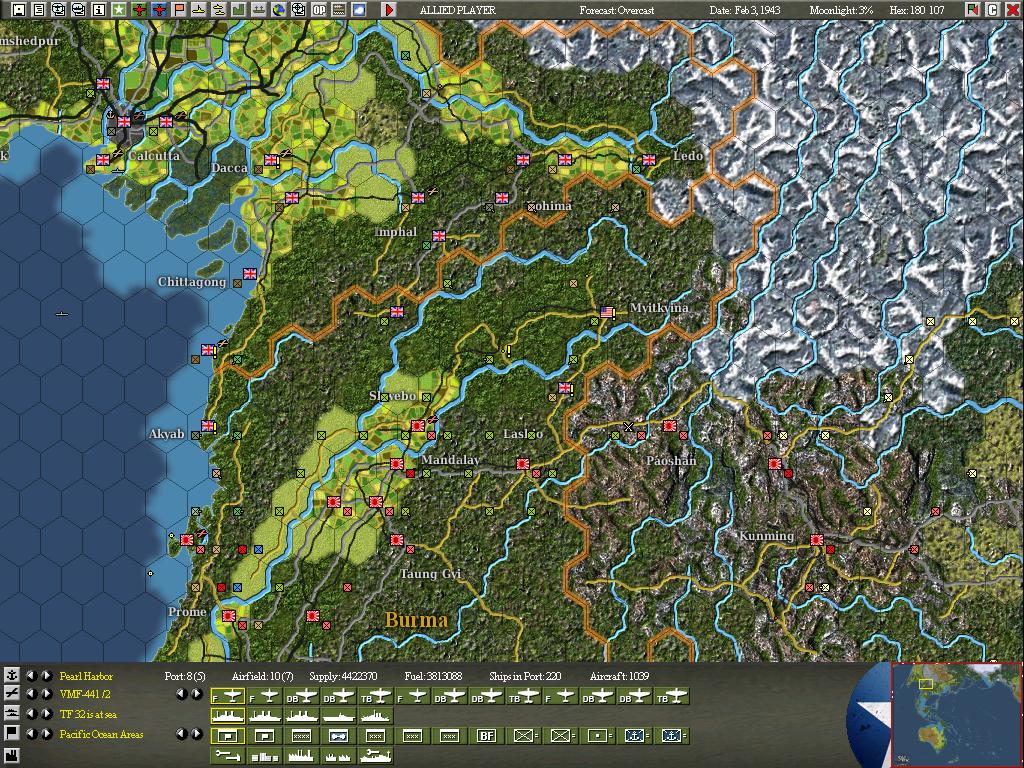The width and height of the screenshot is (1024, 768).
Task: Click the world minimap thumbnail
Action: [955, 714]
